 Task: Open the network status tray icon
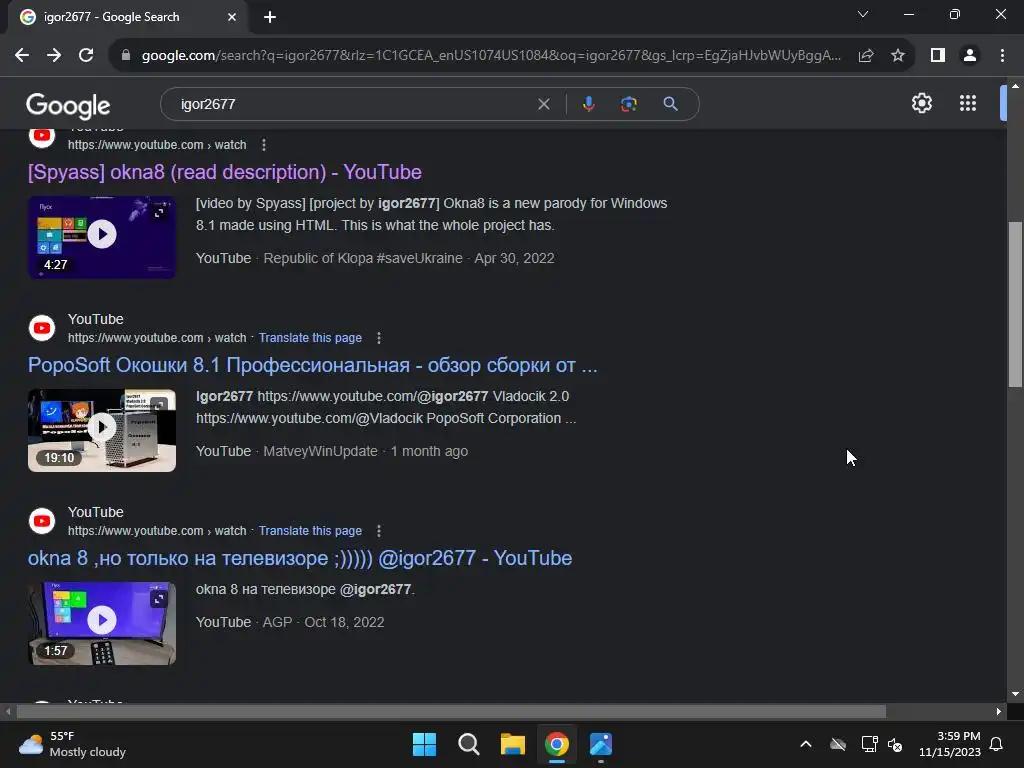[x=869, y=744]
